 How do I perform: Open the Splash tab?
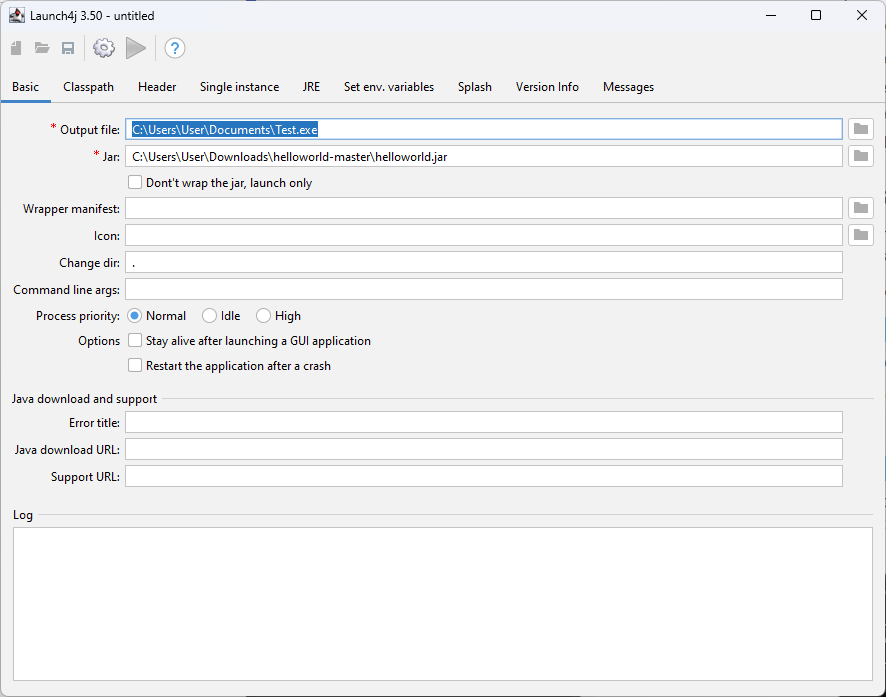click(475, 87)
